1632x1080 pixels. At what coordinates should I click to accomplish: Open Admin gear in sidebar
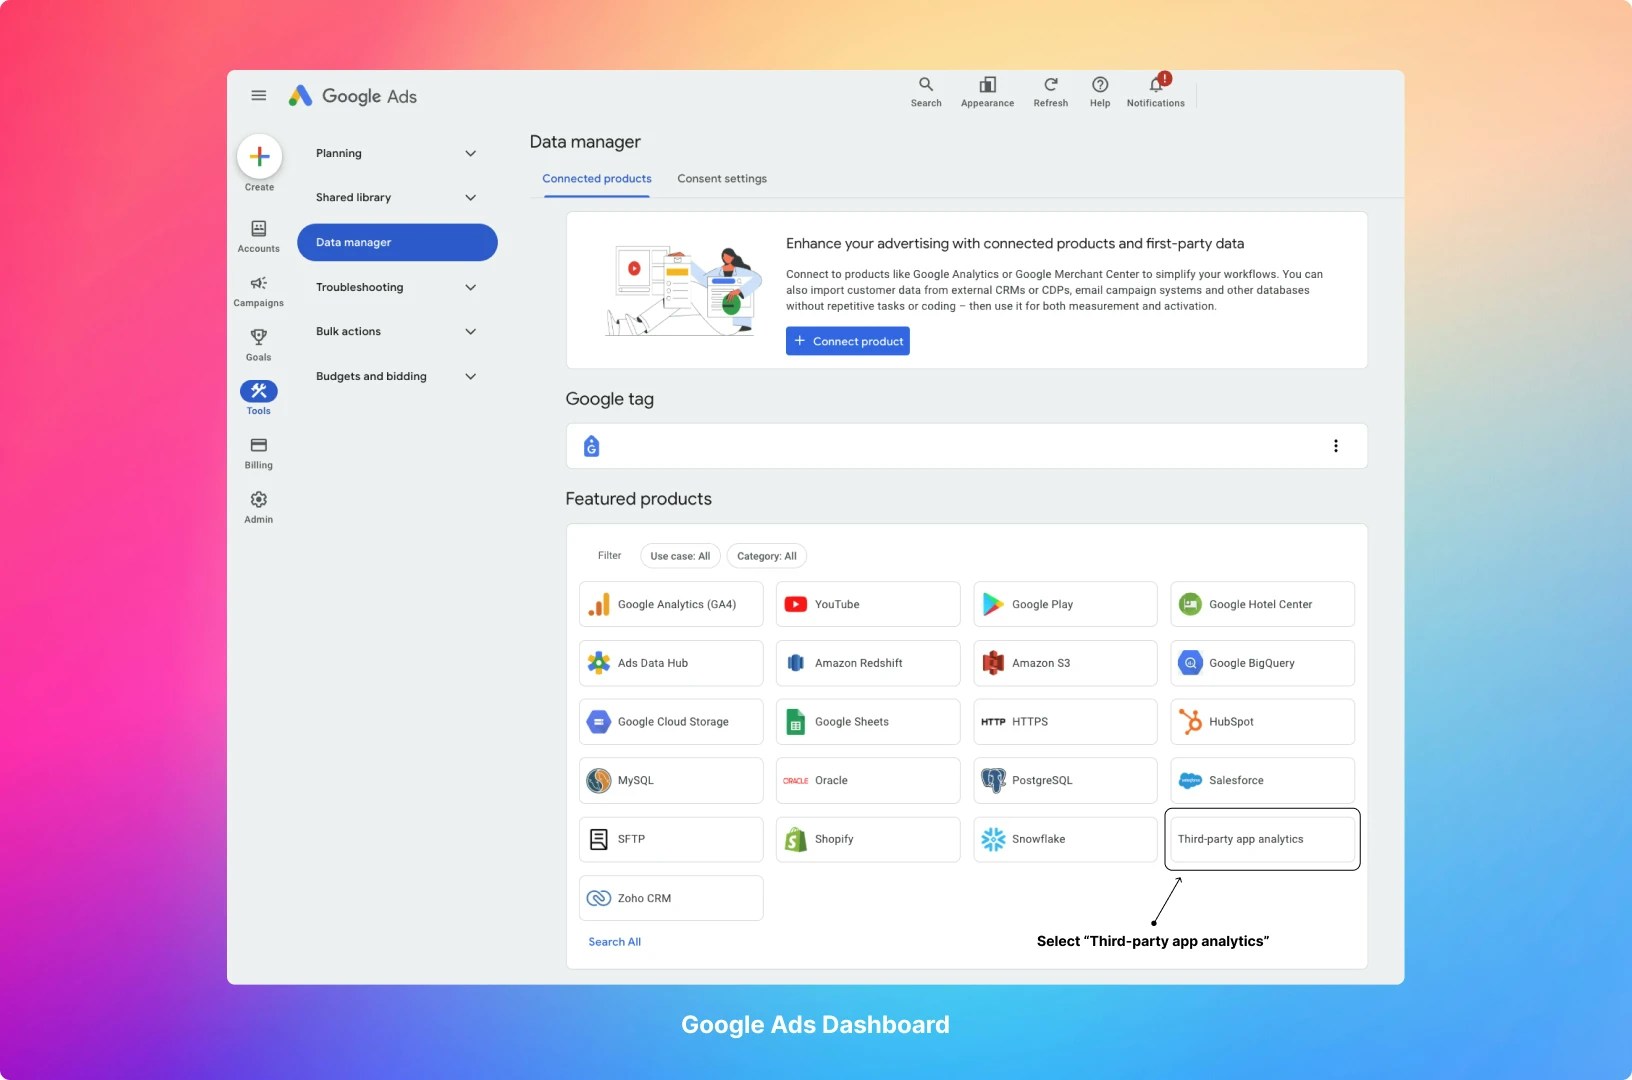(x=258, y=507)
